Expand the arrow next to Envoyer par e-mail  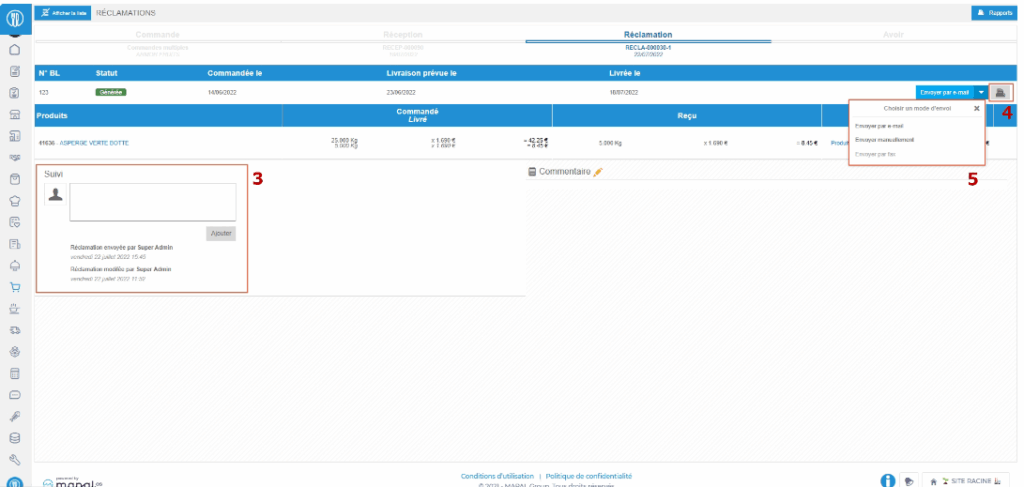[981, 91]
